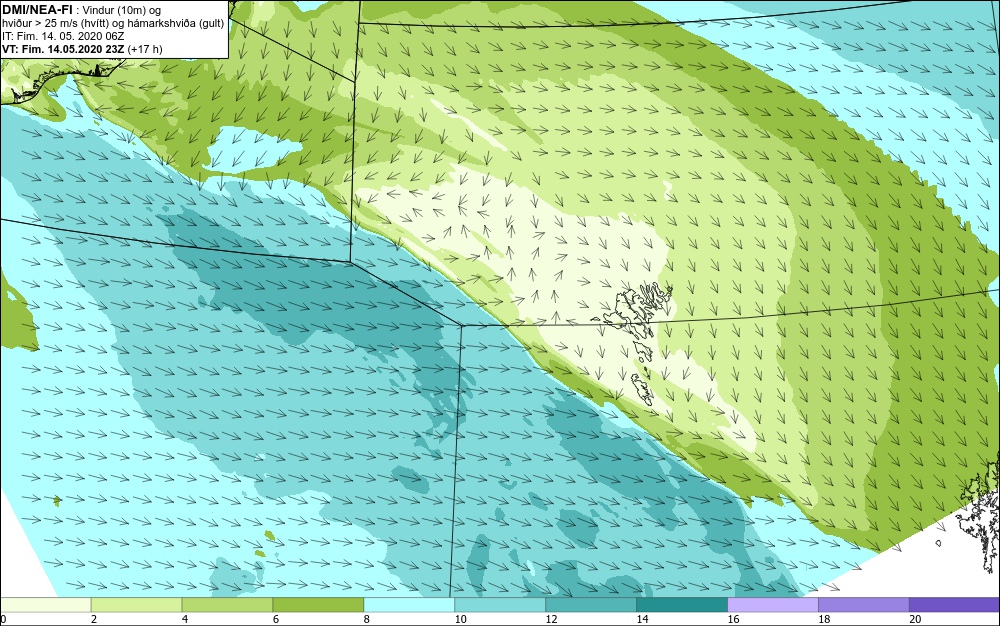Click the legend label '6'
The width and height of the screenshot is (1000, 626).
click(276, 619)
